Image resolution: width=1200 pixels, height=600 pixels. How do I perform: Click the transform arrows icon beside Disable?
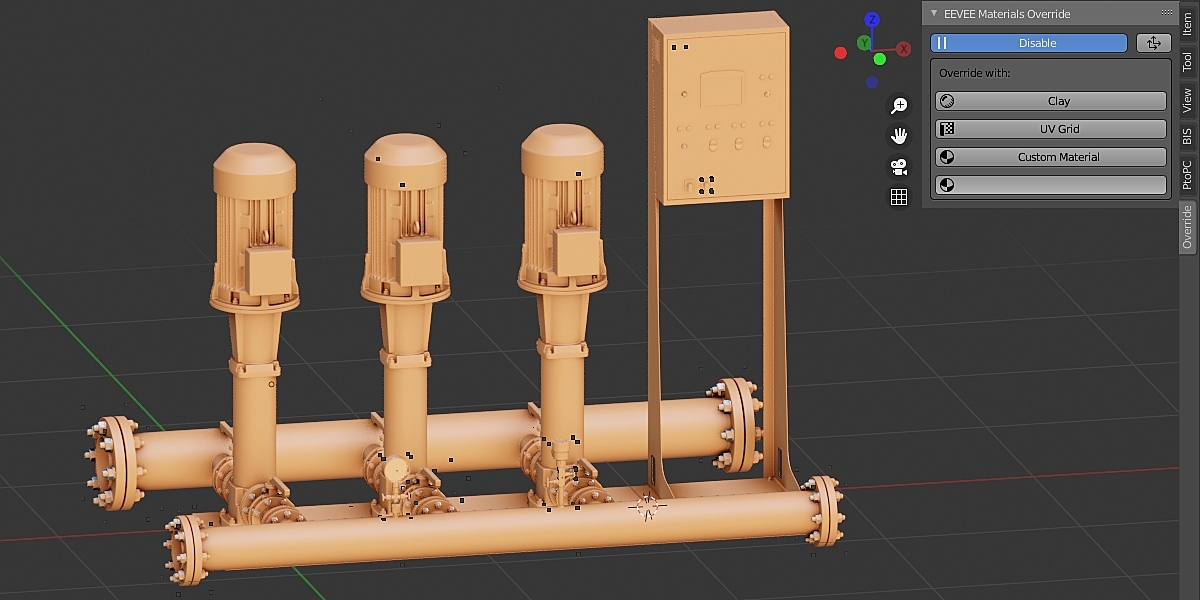tap(1153, 42)
